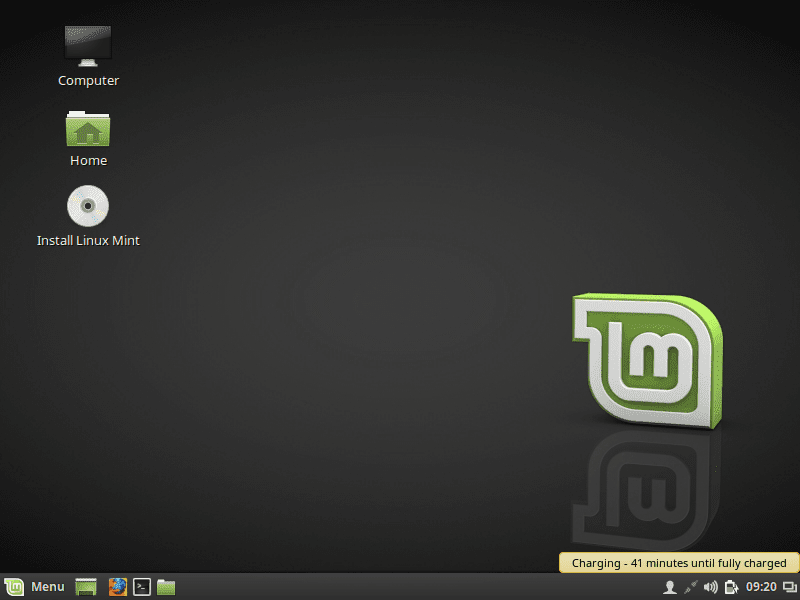This screenshot has width=800, height=600.
Task: Select the Home icon's label text
Action: click(88, 160)
